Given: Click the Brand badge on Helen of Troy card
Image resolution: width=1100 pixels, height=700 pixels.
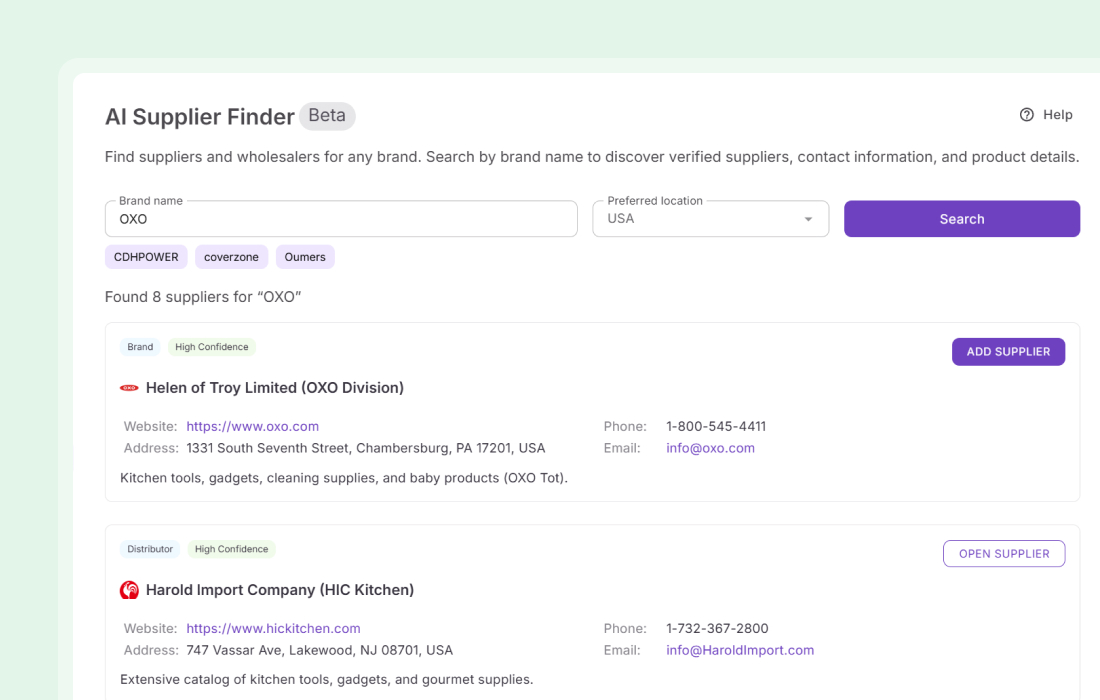Looking at the screenshot, I should (140, 346).
